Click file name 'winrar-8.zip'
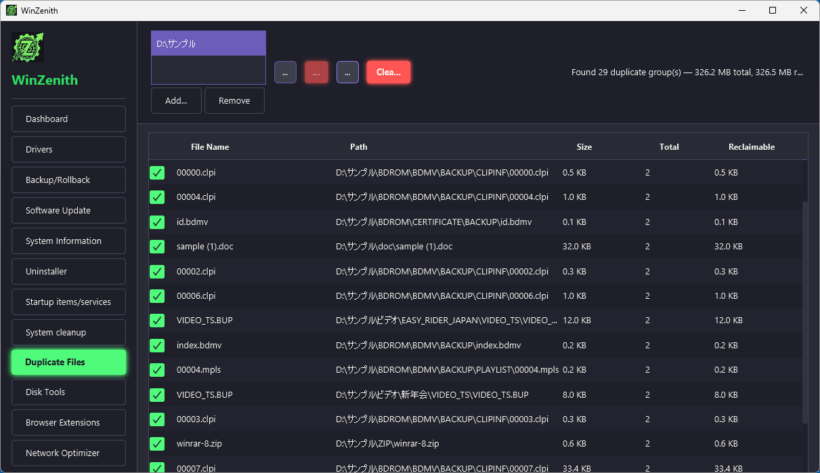 [199, 443]
